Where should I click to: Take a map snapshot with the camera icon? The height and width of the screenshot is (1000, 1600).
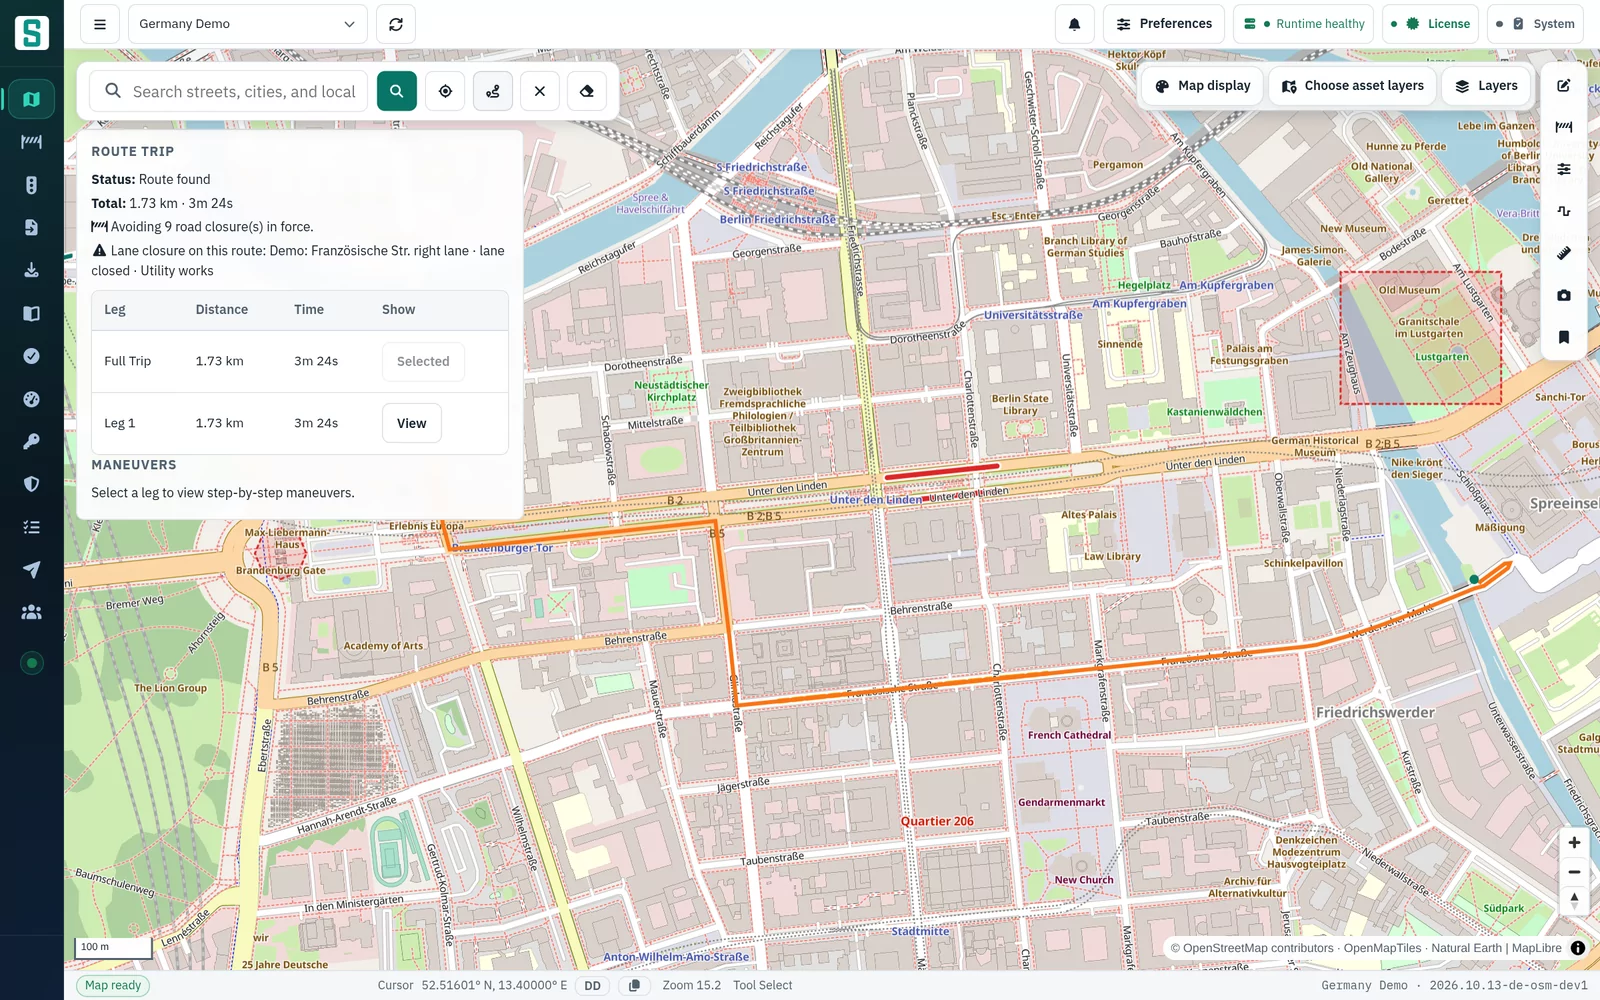tap(1564, 295)
